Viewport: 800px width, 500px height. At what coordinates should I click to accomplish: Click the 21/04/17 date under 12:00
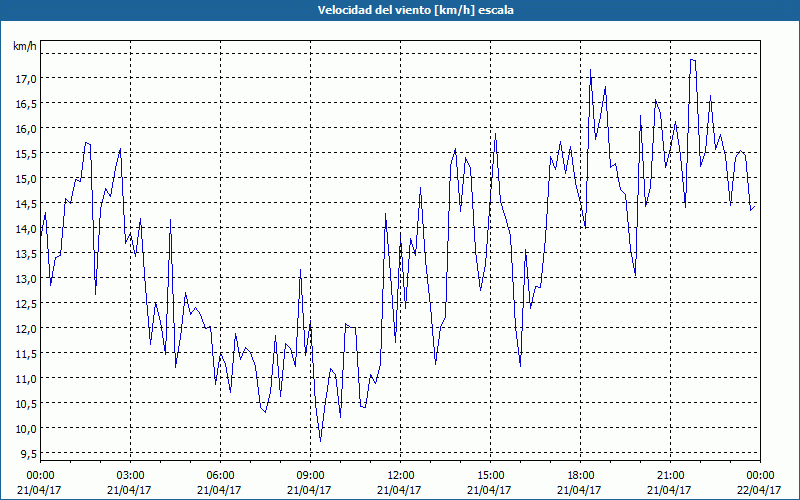click(399, 490)
